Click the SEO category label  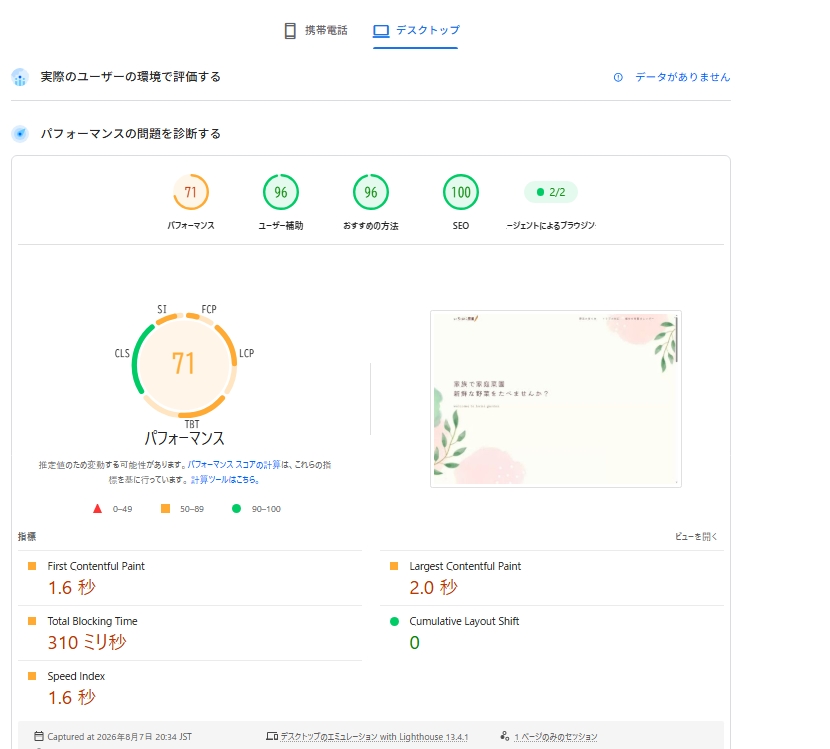461,225
